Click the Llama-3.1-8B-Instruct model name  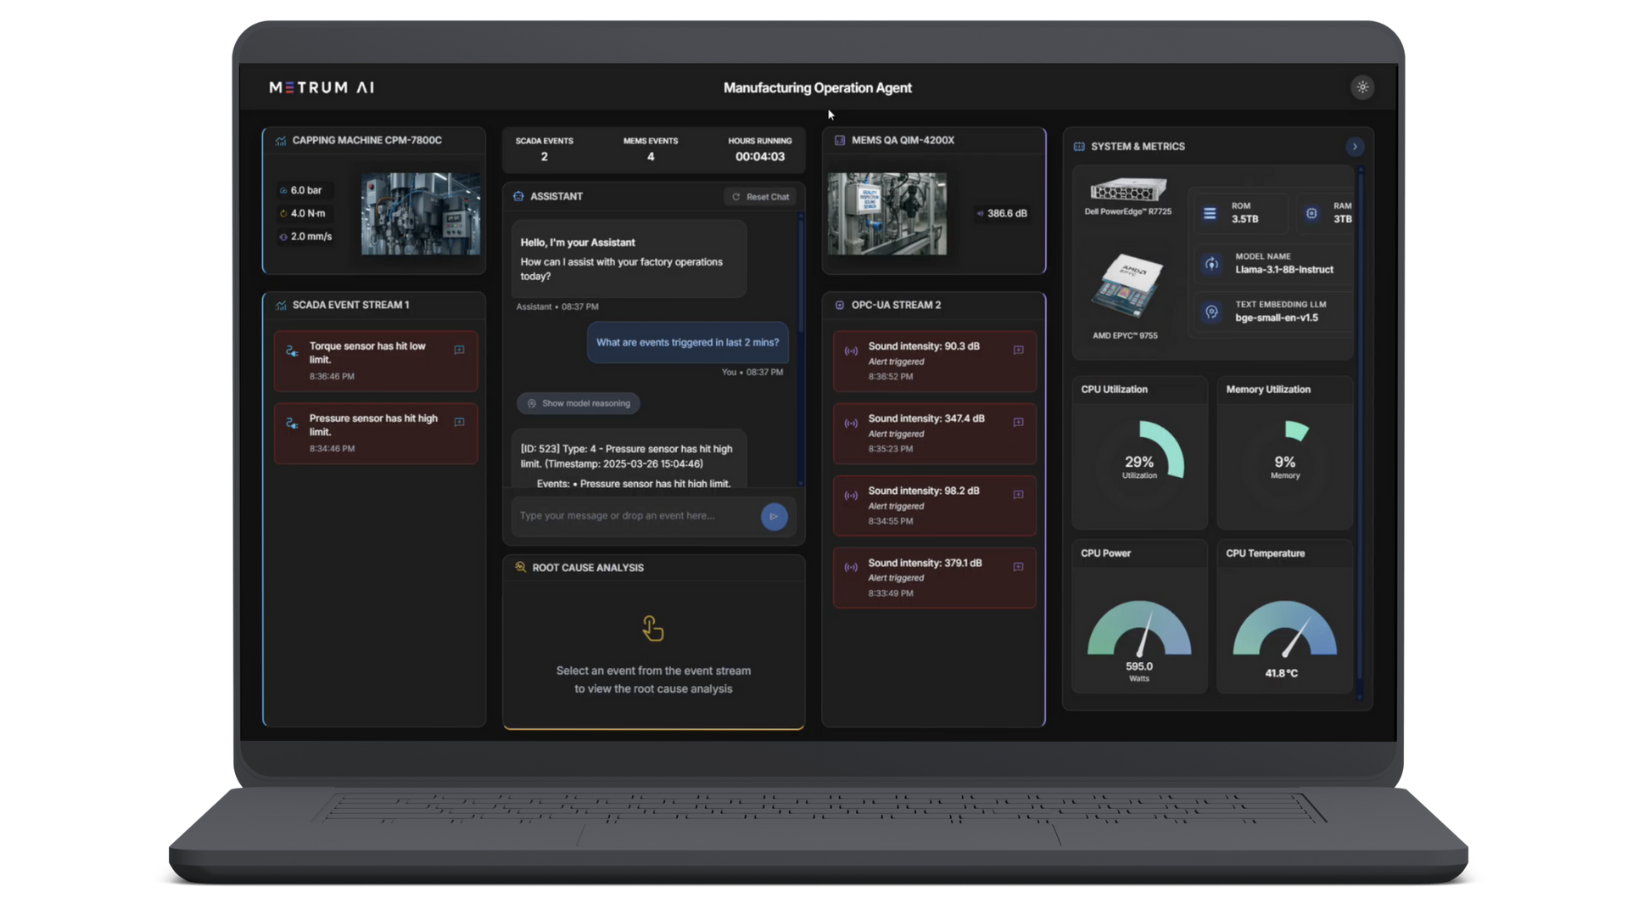[x=1284, y=270]
